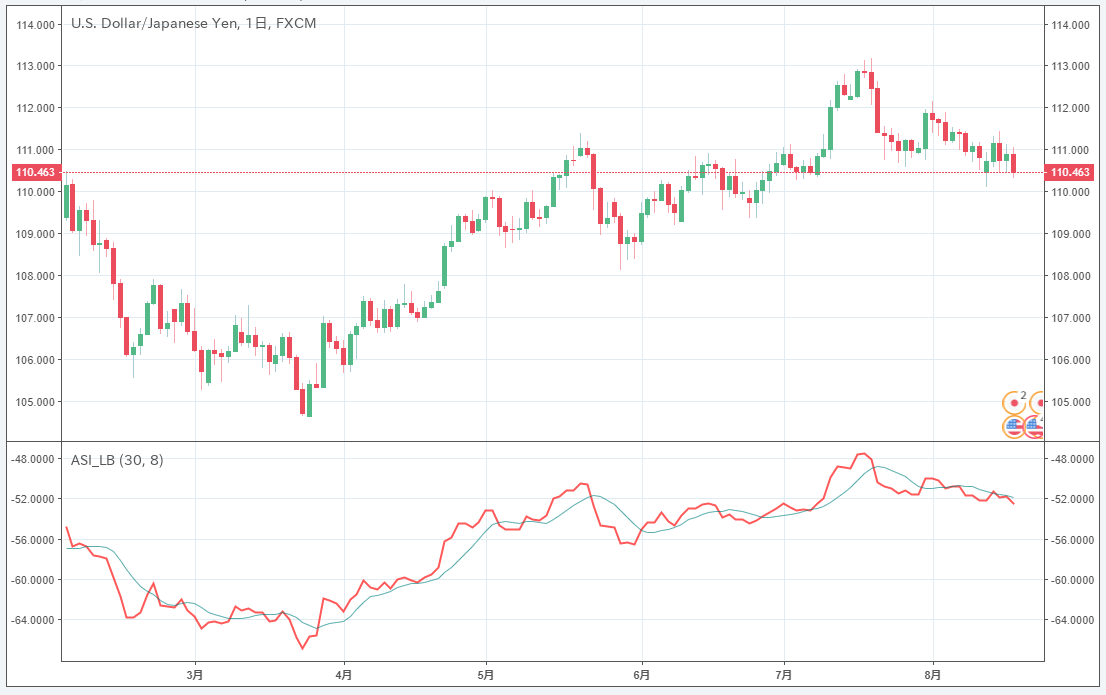The width and height of the screenshot is (1106, 695).
Task: Click the 114.000 label on the right price scale
Action: 1070,25
